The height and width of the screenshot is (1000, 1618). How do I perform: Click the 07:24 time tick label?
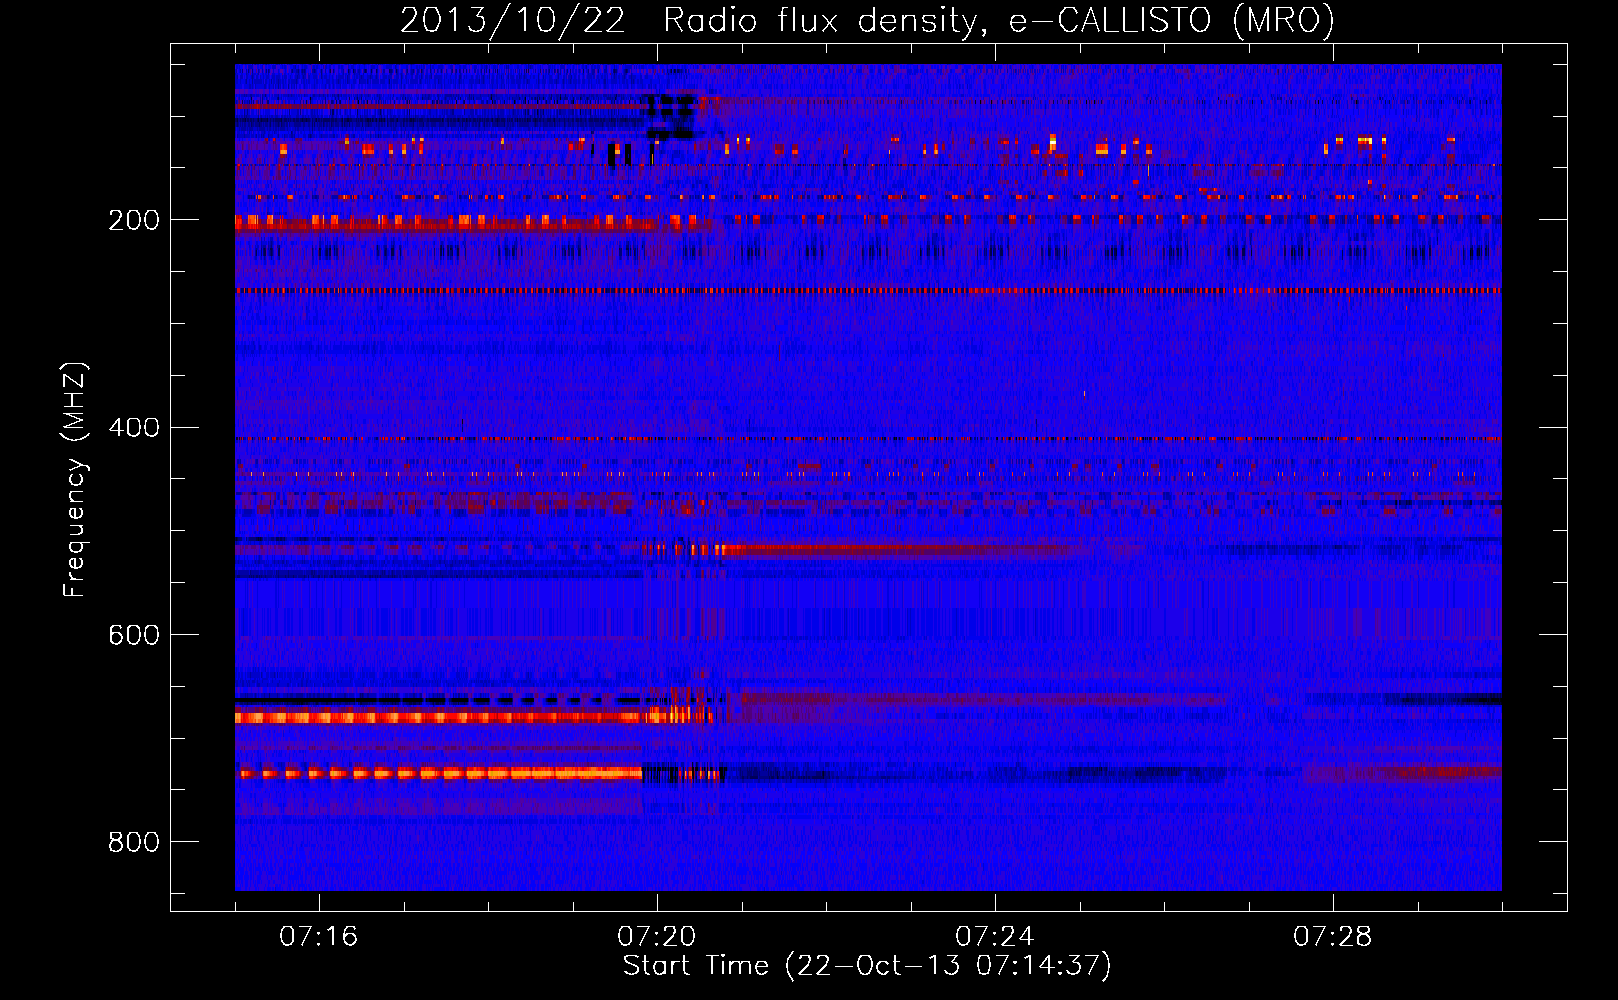995,936
